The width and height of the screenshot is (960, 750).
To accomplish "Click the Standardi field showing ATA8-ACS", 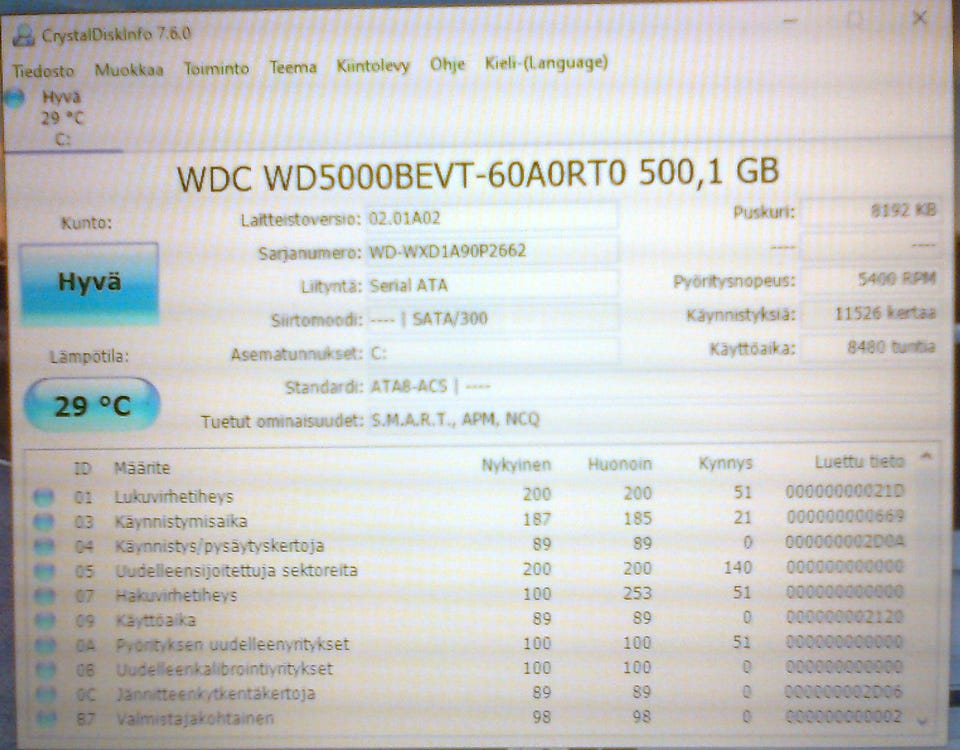I will point(654,386).
